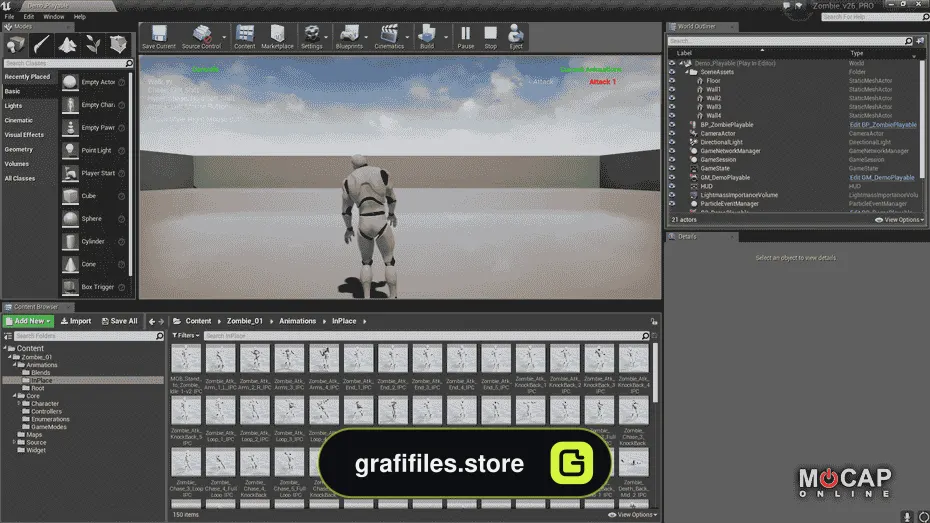Open the Marketplace toolbar icon
This screenshot has width=930, height=523.
click(277, 37)
